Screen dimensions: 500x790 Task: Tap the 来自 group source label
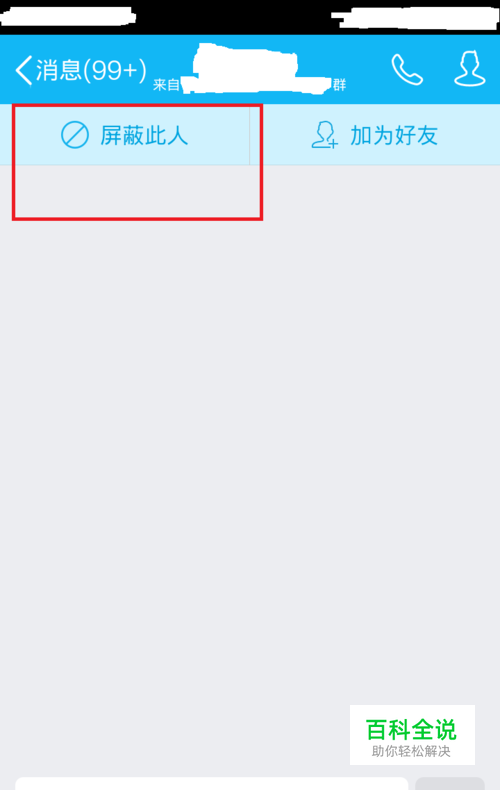click(x=166, y=85)
